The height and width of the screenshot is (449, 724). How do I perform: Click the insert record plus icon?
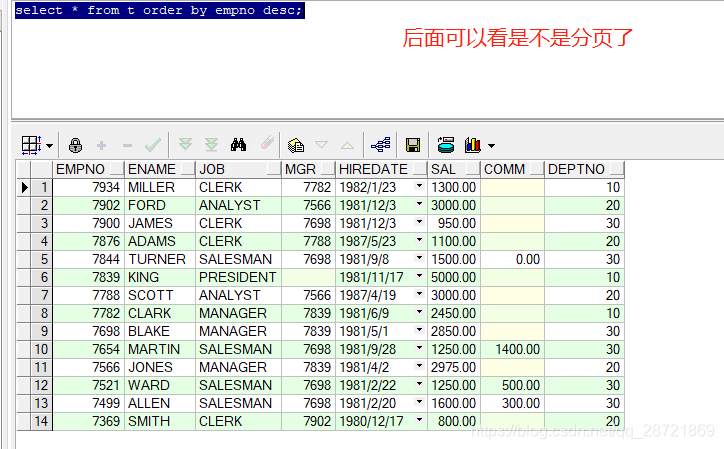coord(102,146)
